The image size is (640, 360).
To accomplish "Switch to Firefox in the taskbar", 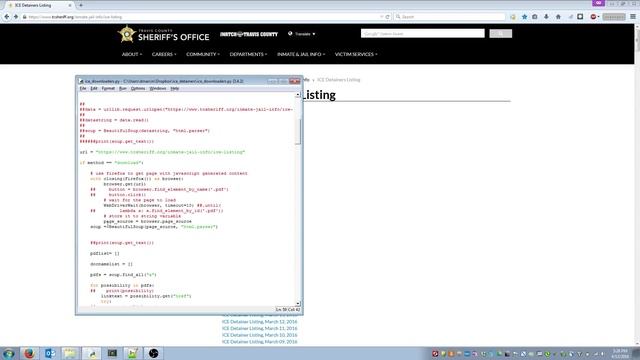I will 29,353.
